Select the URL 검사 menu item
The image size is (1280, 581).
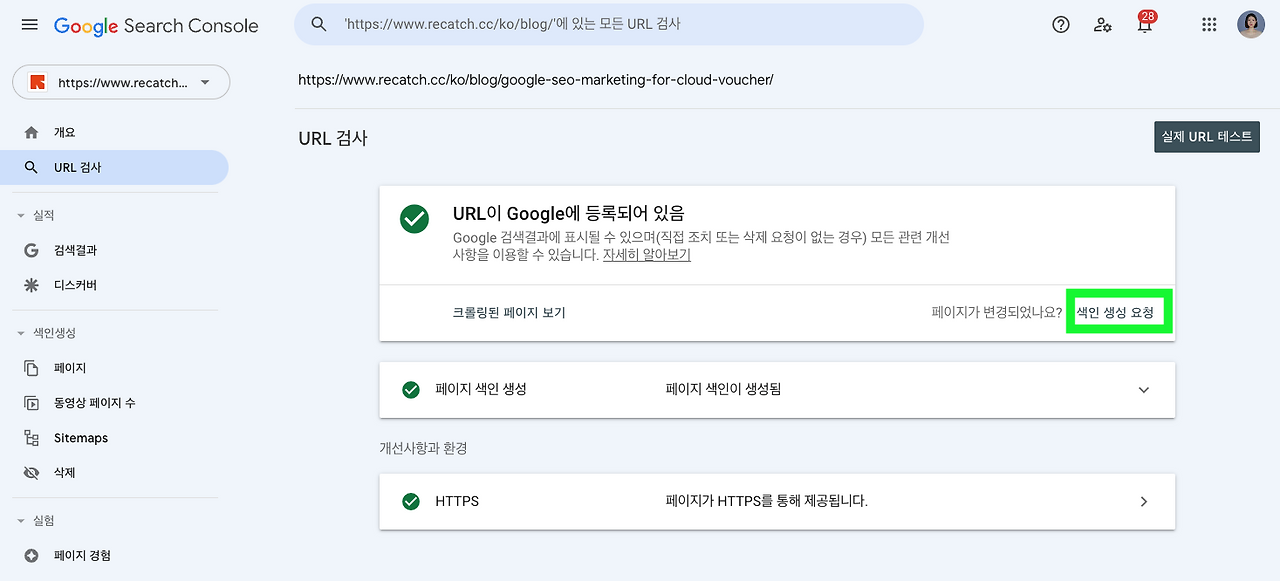click(74, 168)
